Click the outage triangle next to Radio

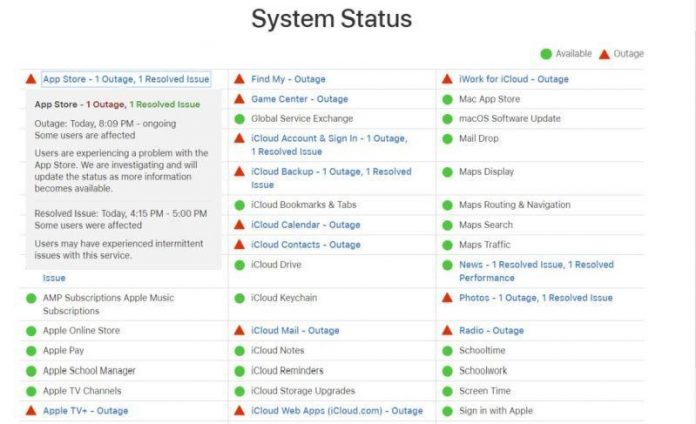pyautogui.click(x=447, y=330)
